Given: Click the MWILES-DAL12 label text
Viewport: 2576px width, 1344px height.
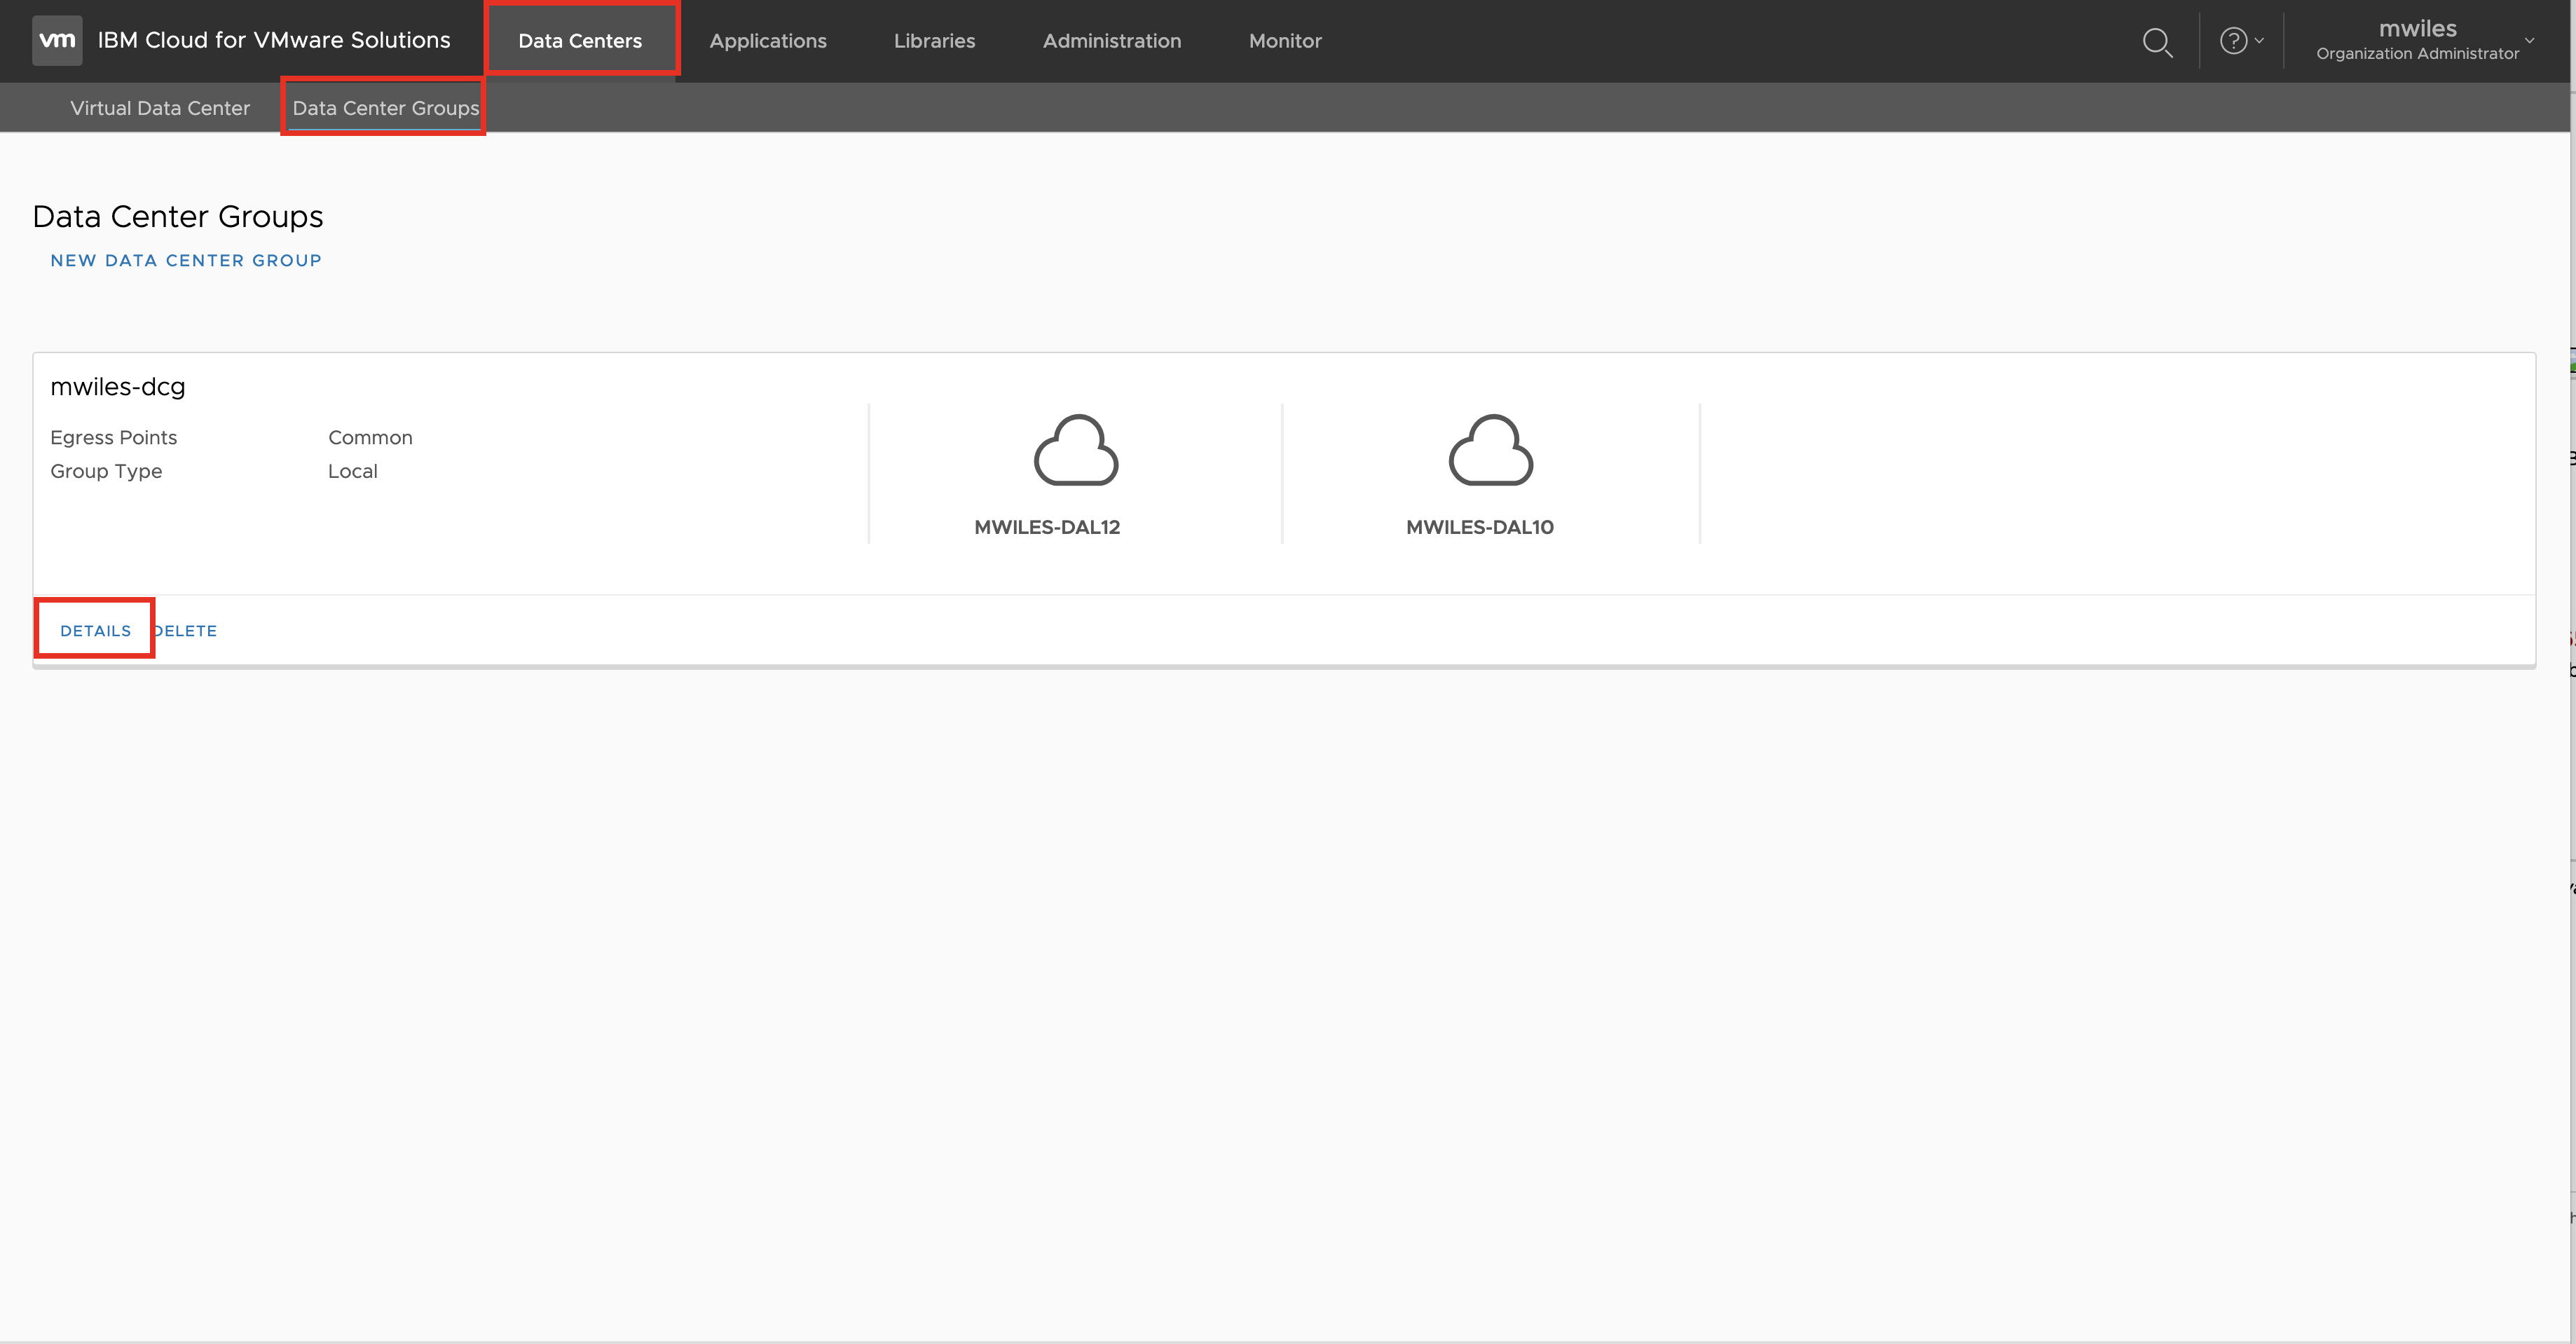Looking at the screenshot, I should pos(1047,527).
